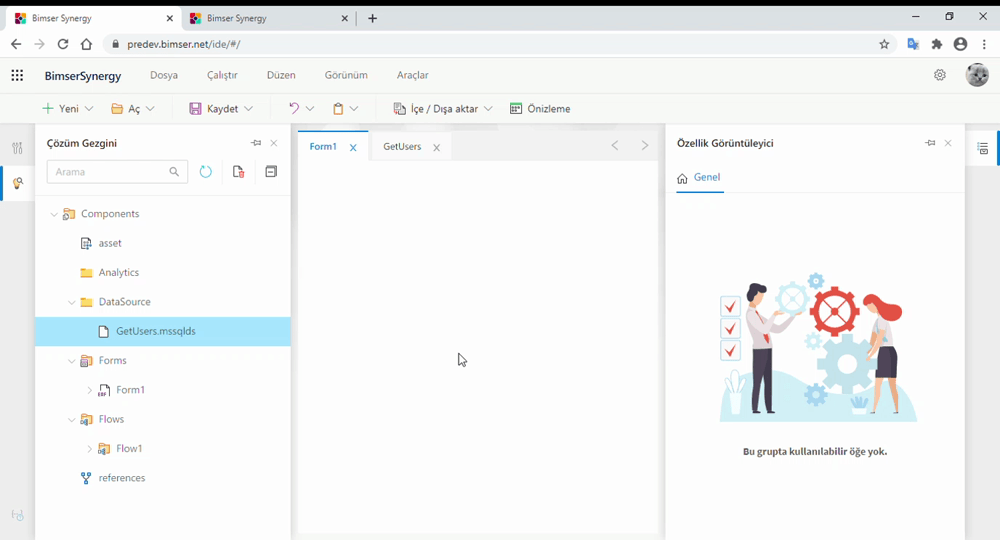Expand the Form1 tree node
The image size is (1000, 540).
(89, 390)
